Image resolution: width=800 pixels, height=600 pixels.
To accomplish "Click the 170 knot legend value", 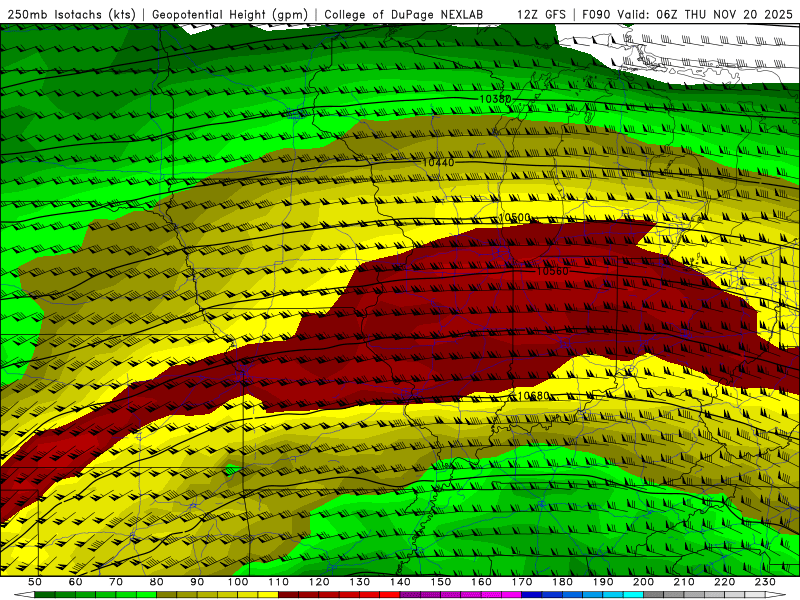I will coord(521,582).
